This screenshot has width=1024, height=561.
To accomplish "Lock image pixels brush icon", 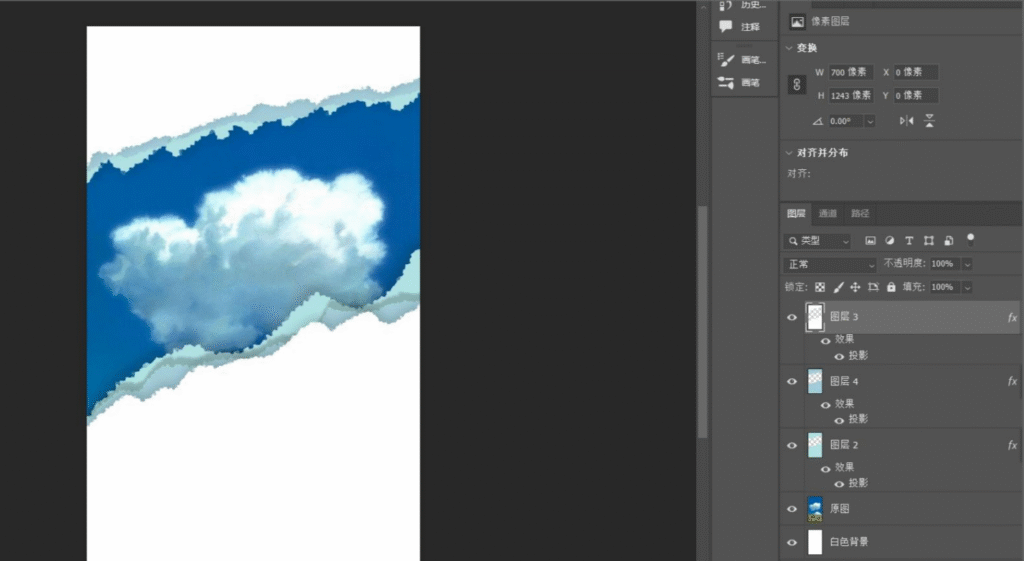I will 839,287.
